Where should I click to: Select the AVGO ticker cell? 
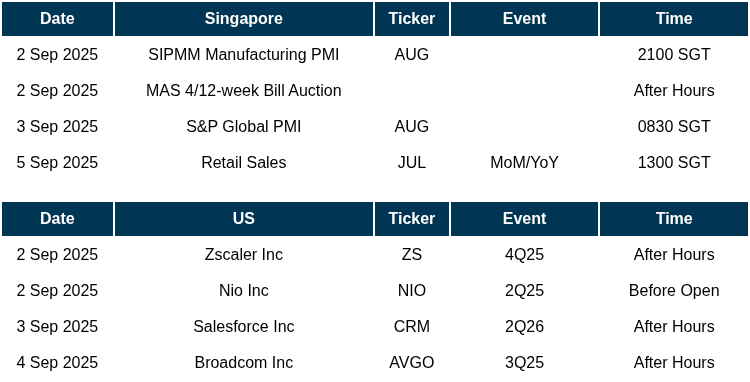412,362
